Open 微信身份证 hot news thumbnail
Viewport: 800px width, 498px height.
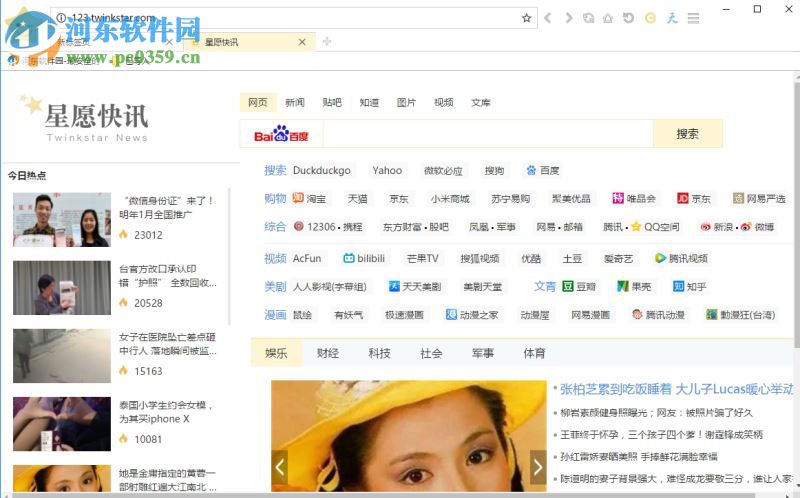pyautogui.click(x=62, y=219)
